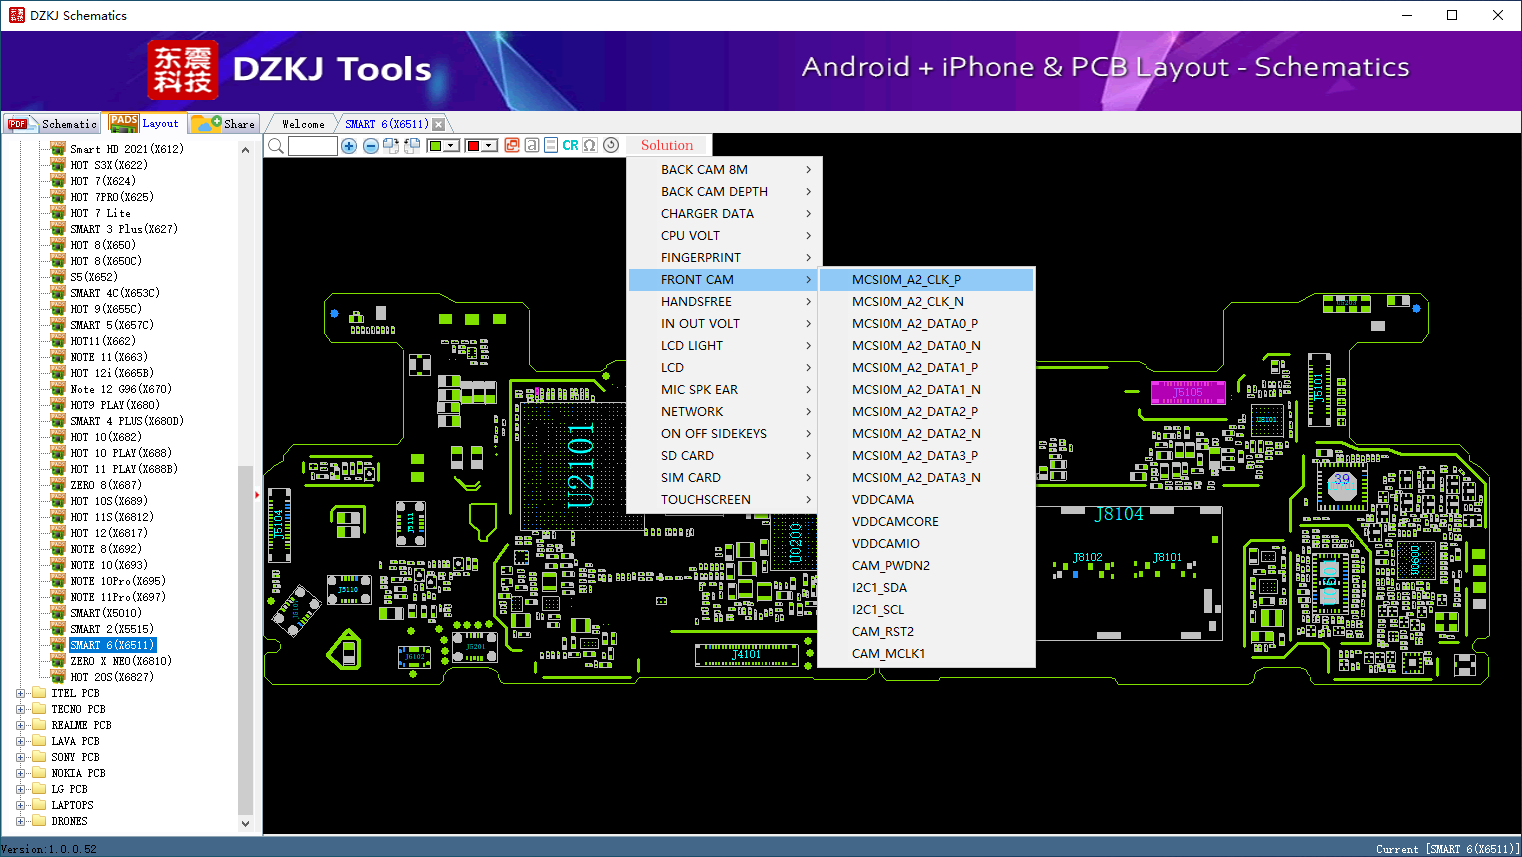Select HOT 20S(X6827) in tree
The width and height of the screenshot is (1522, 857).
click(112, 677)
